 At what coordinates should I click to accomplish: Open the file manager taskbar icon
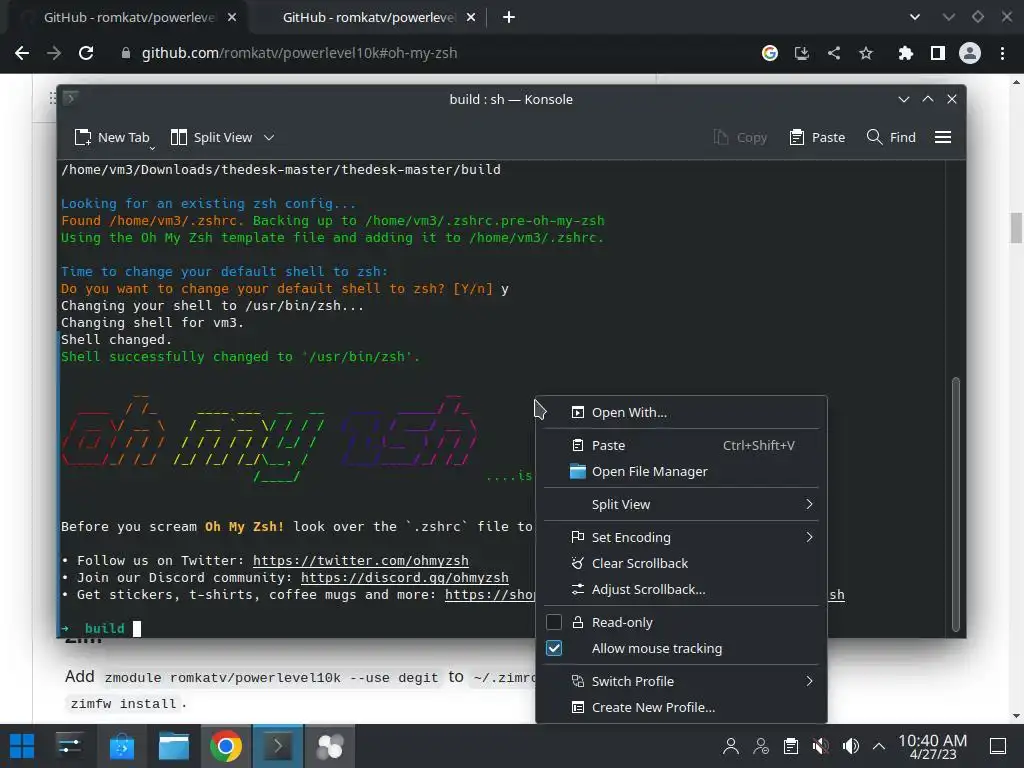click(x=174, y=746)
